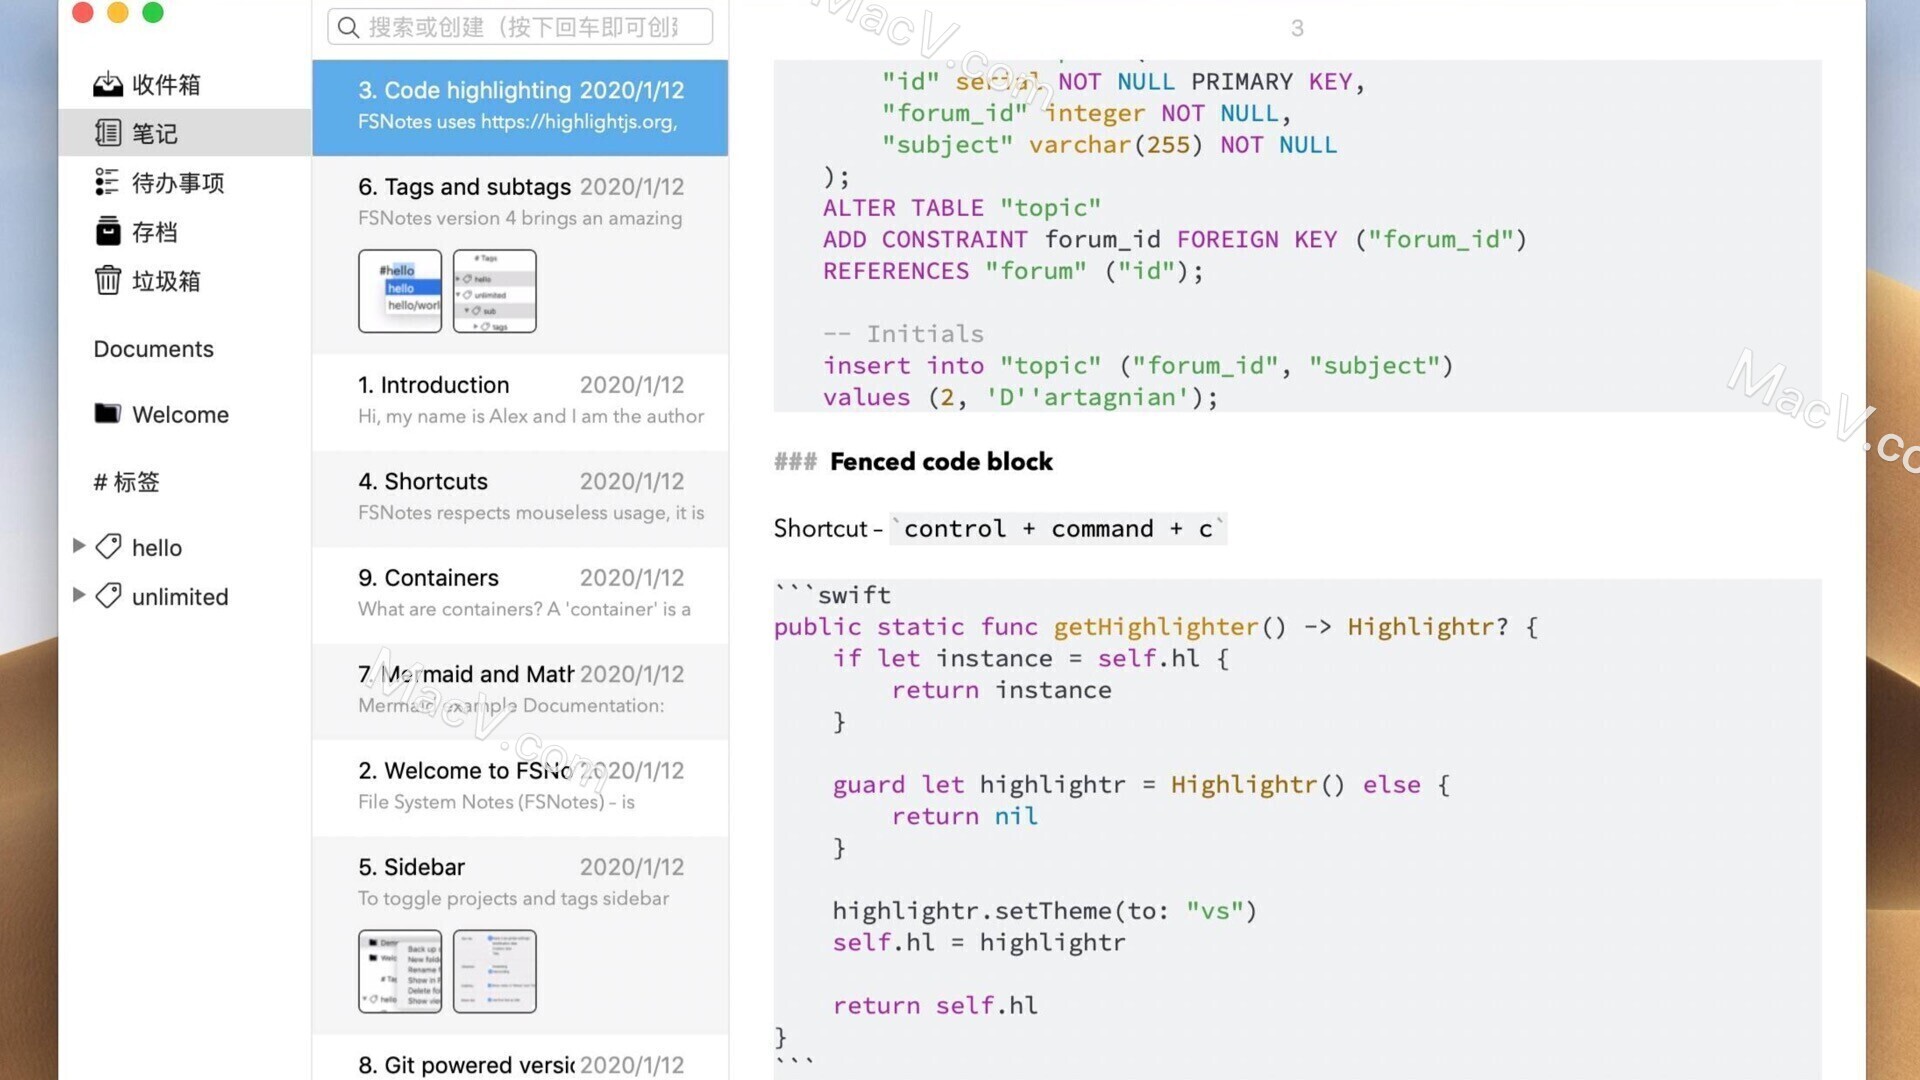The width and height of the screenshot is (1920, 1080).
Task: Click the insert into "topic" line
Action: pos(1137,366)
